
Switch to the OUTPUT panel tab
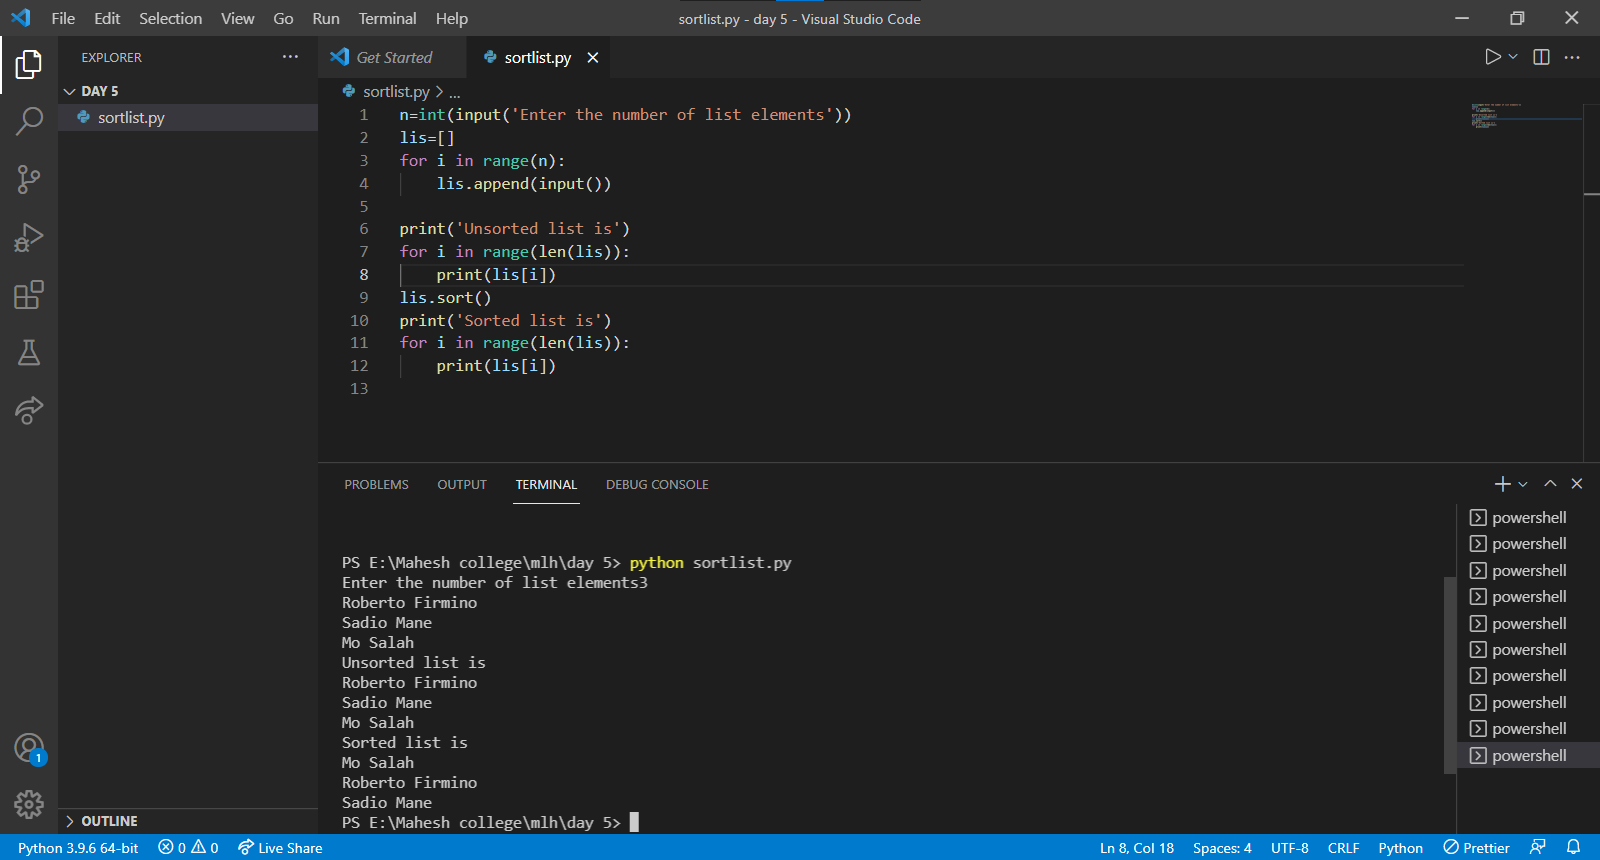coord(462,484)
